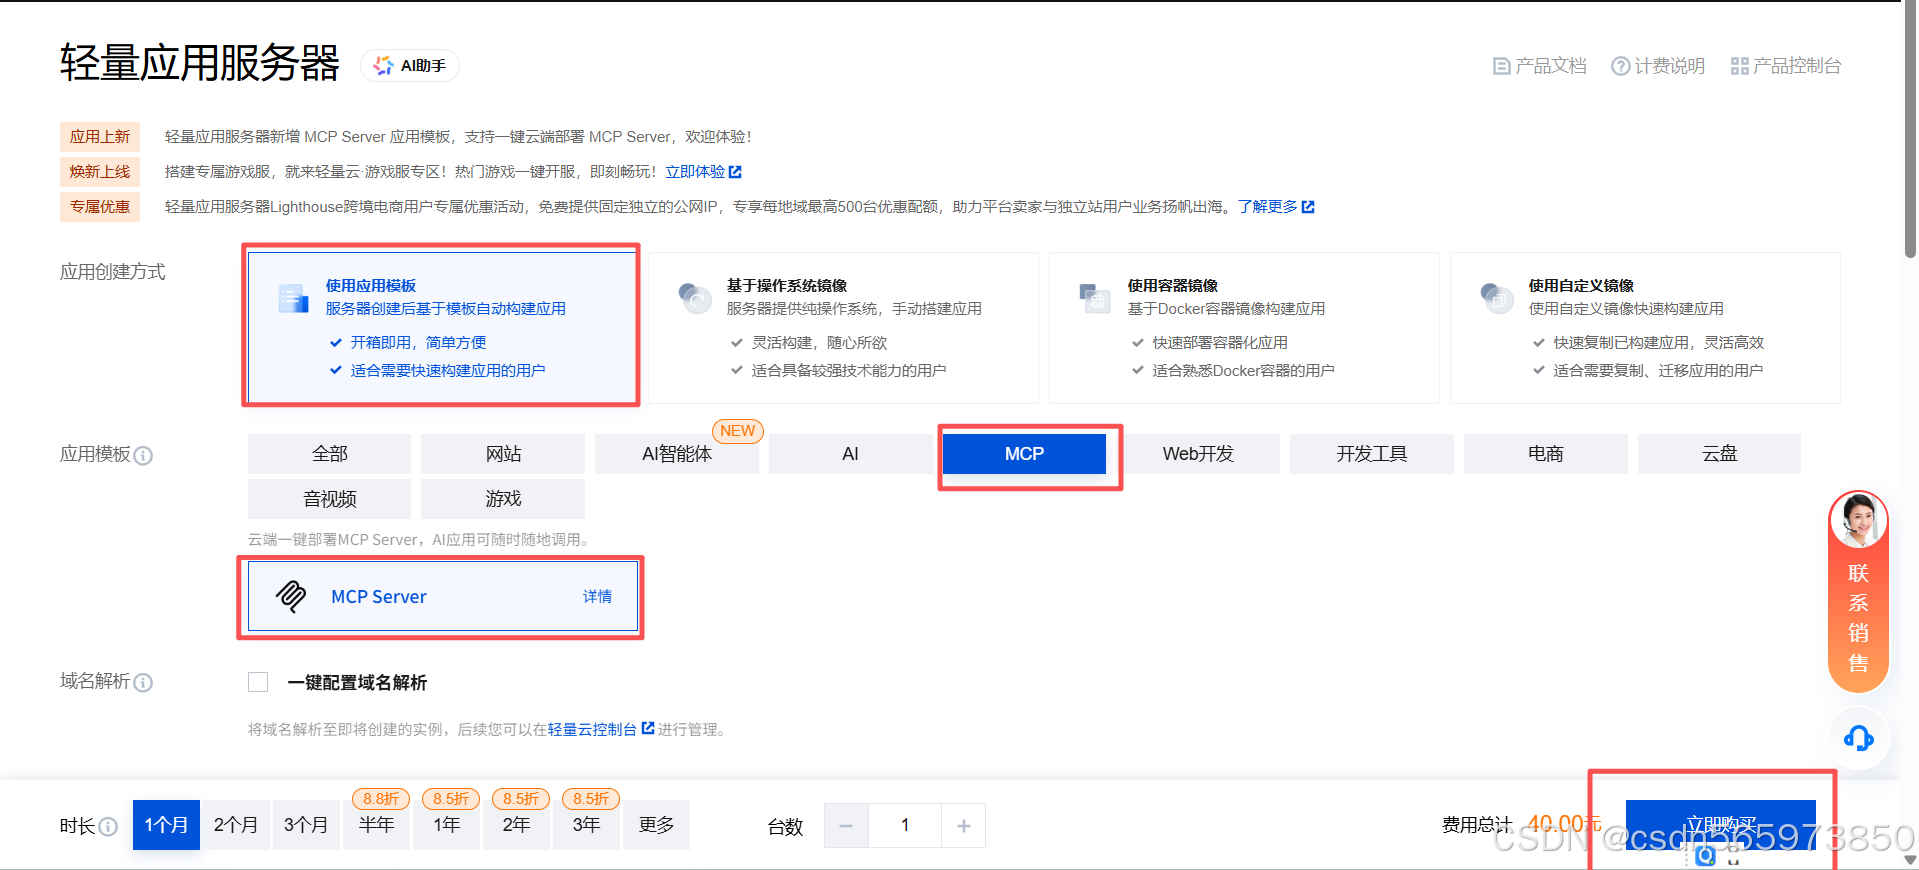This screenshot has width=1919, height=870.
Task: Switch to Web开发 template tab
Action: (x=1198, y=454)
